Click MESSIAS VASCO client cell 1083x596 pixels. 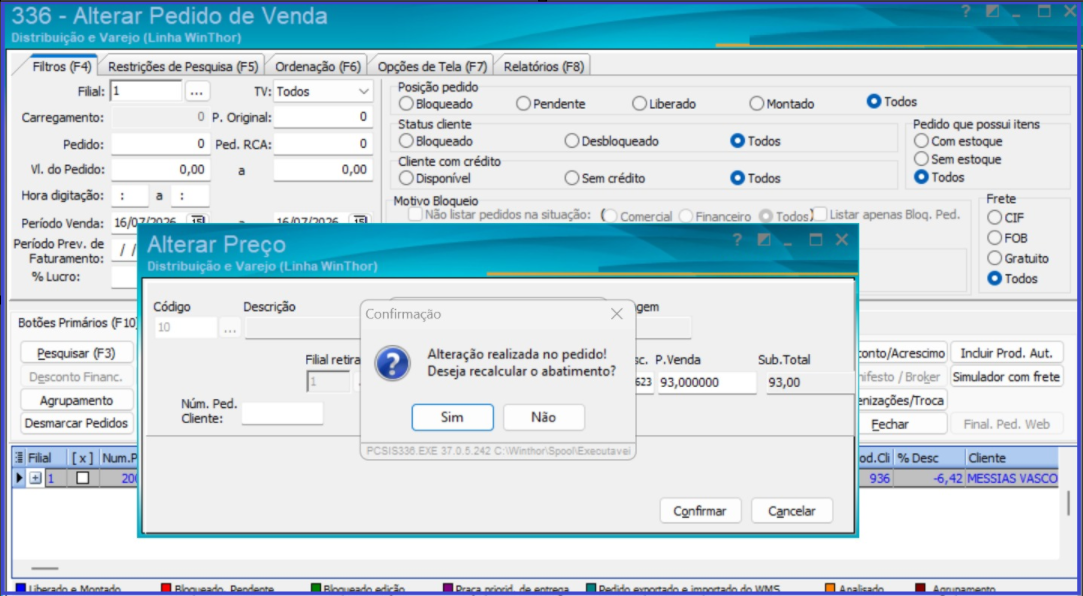[x=1012, y=478]
